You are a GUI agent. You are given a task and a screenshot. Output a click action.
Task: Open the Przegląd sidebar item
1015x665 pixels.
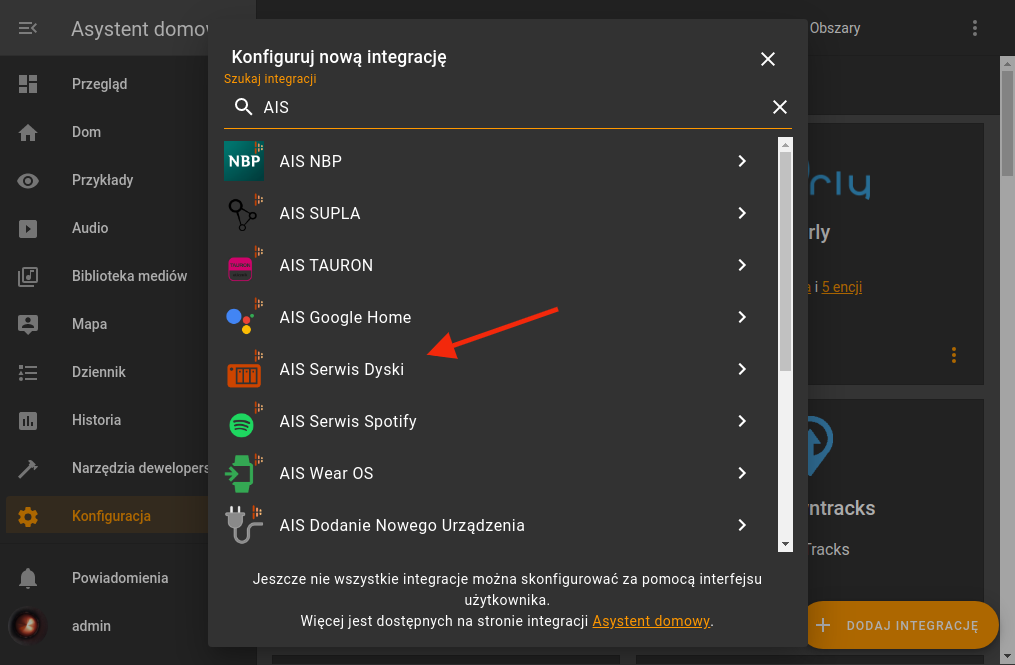(x=107, y=84)
